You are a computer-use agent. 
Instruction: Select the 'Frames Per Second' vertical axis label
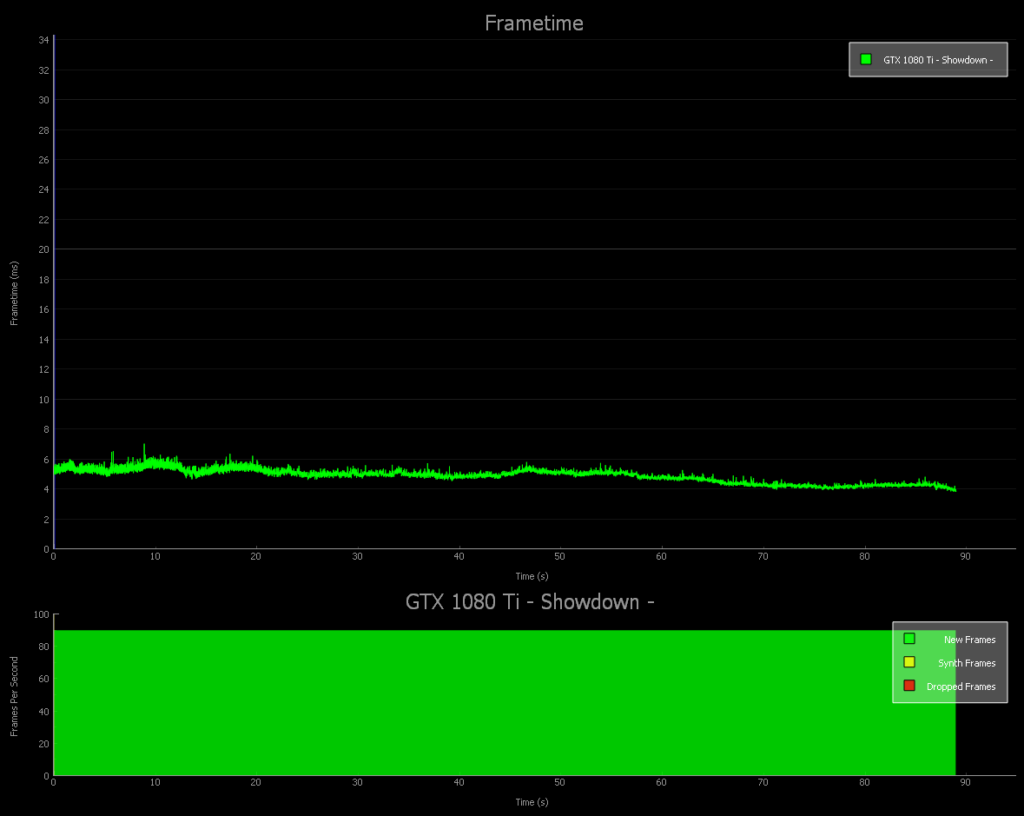(15, 696)
